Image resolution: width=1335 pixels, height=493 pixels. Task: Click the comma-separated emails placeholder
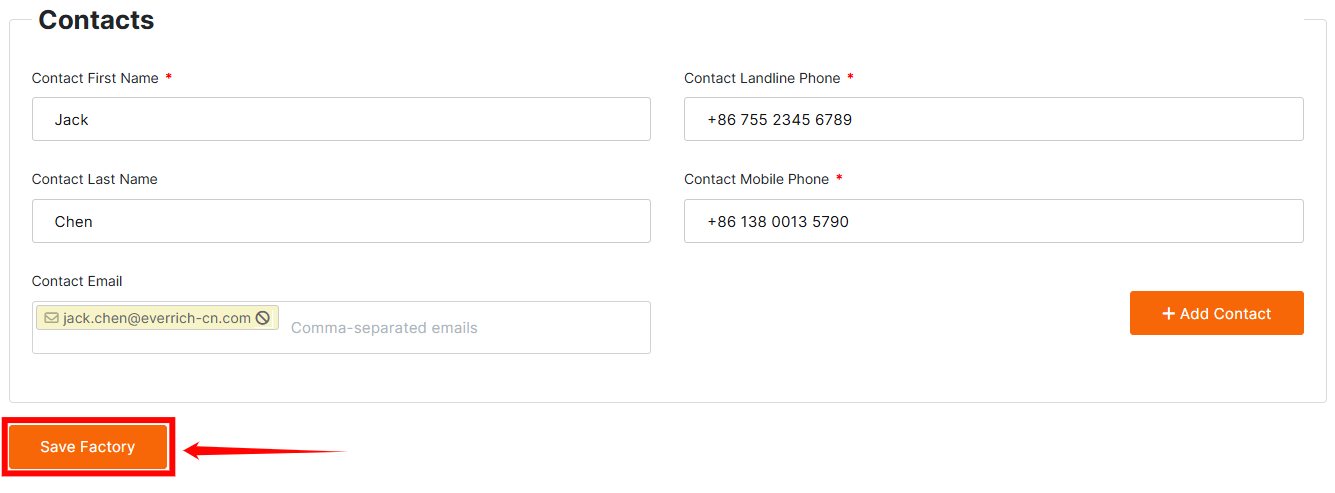(x=384, y=328)
